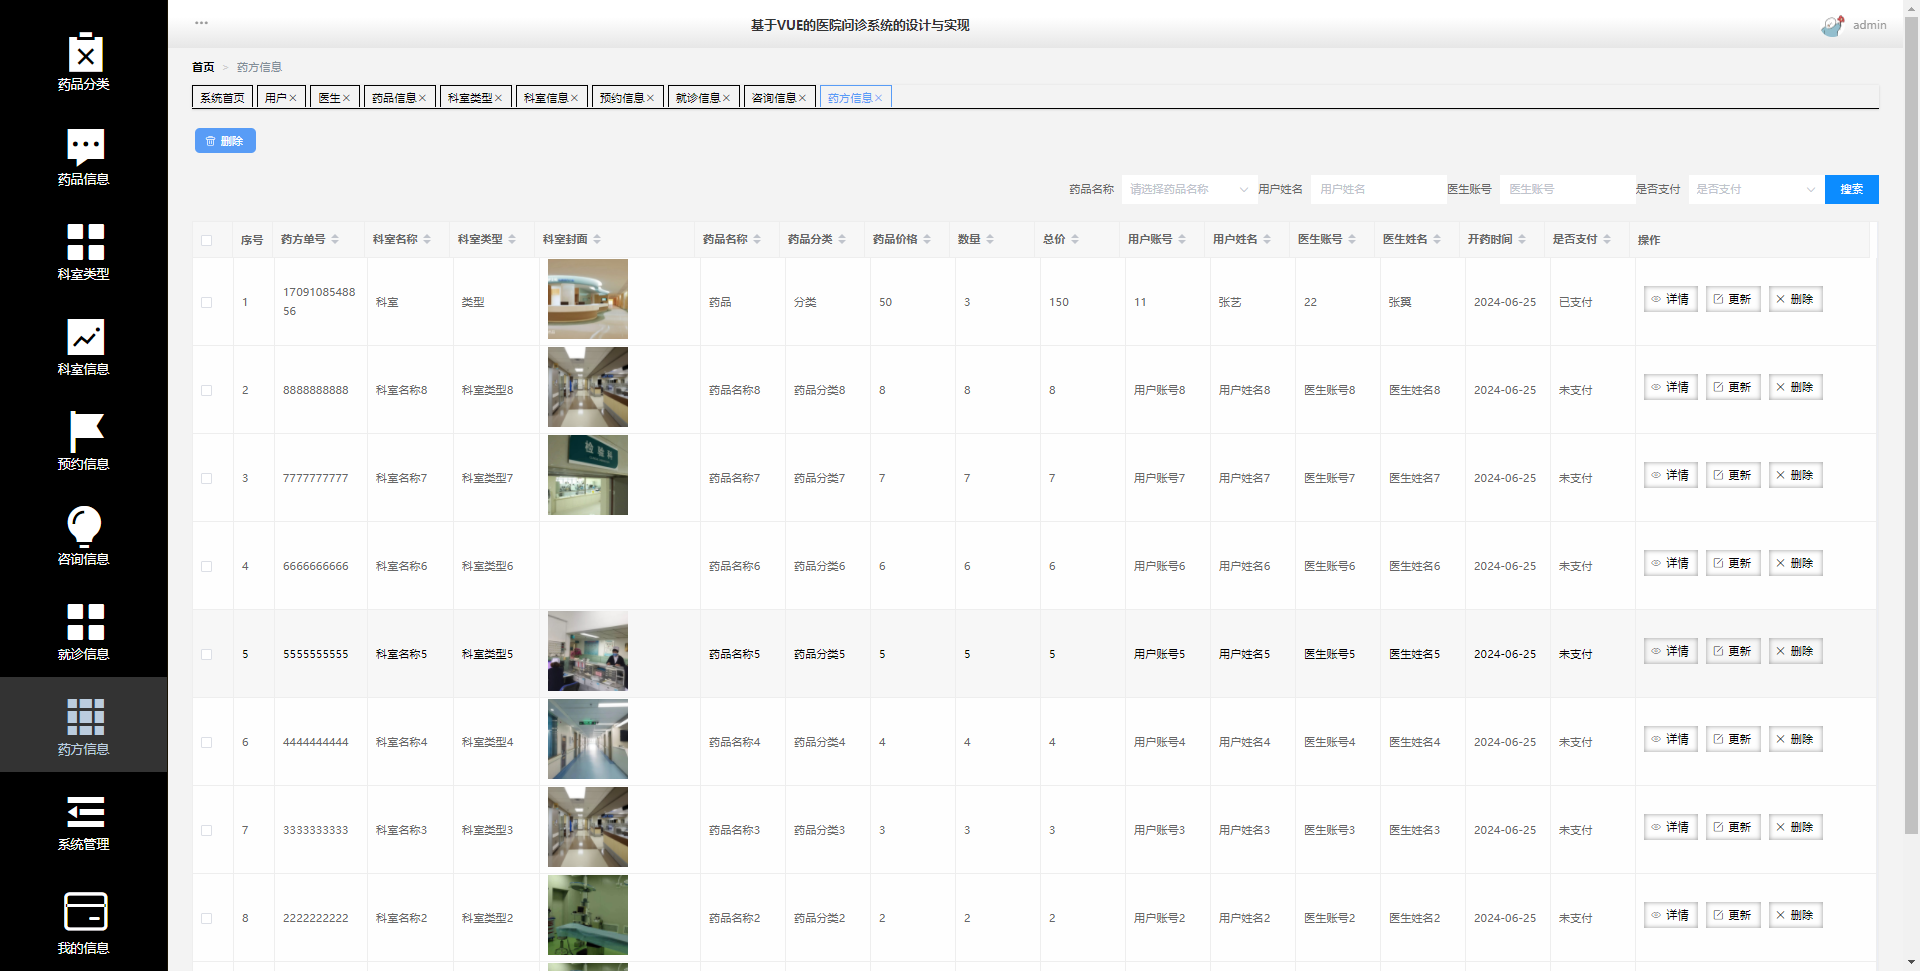Sort by 科室封面 column arrows
This screenshot has height=971, width=1920.
pos(597,239)
